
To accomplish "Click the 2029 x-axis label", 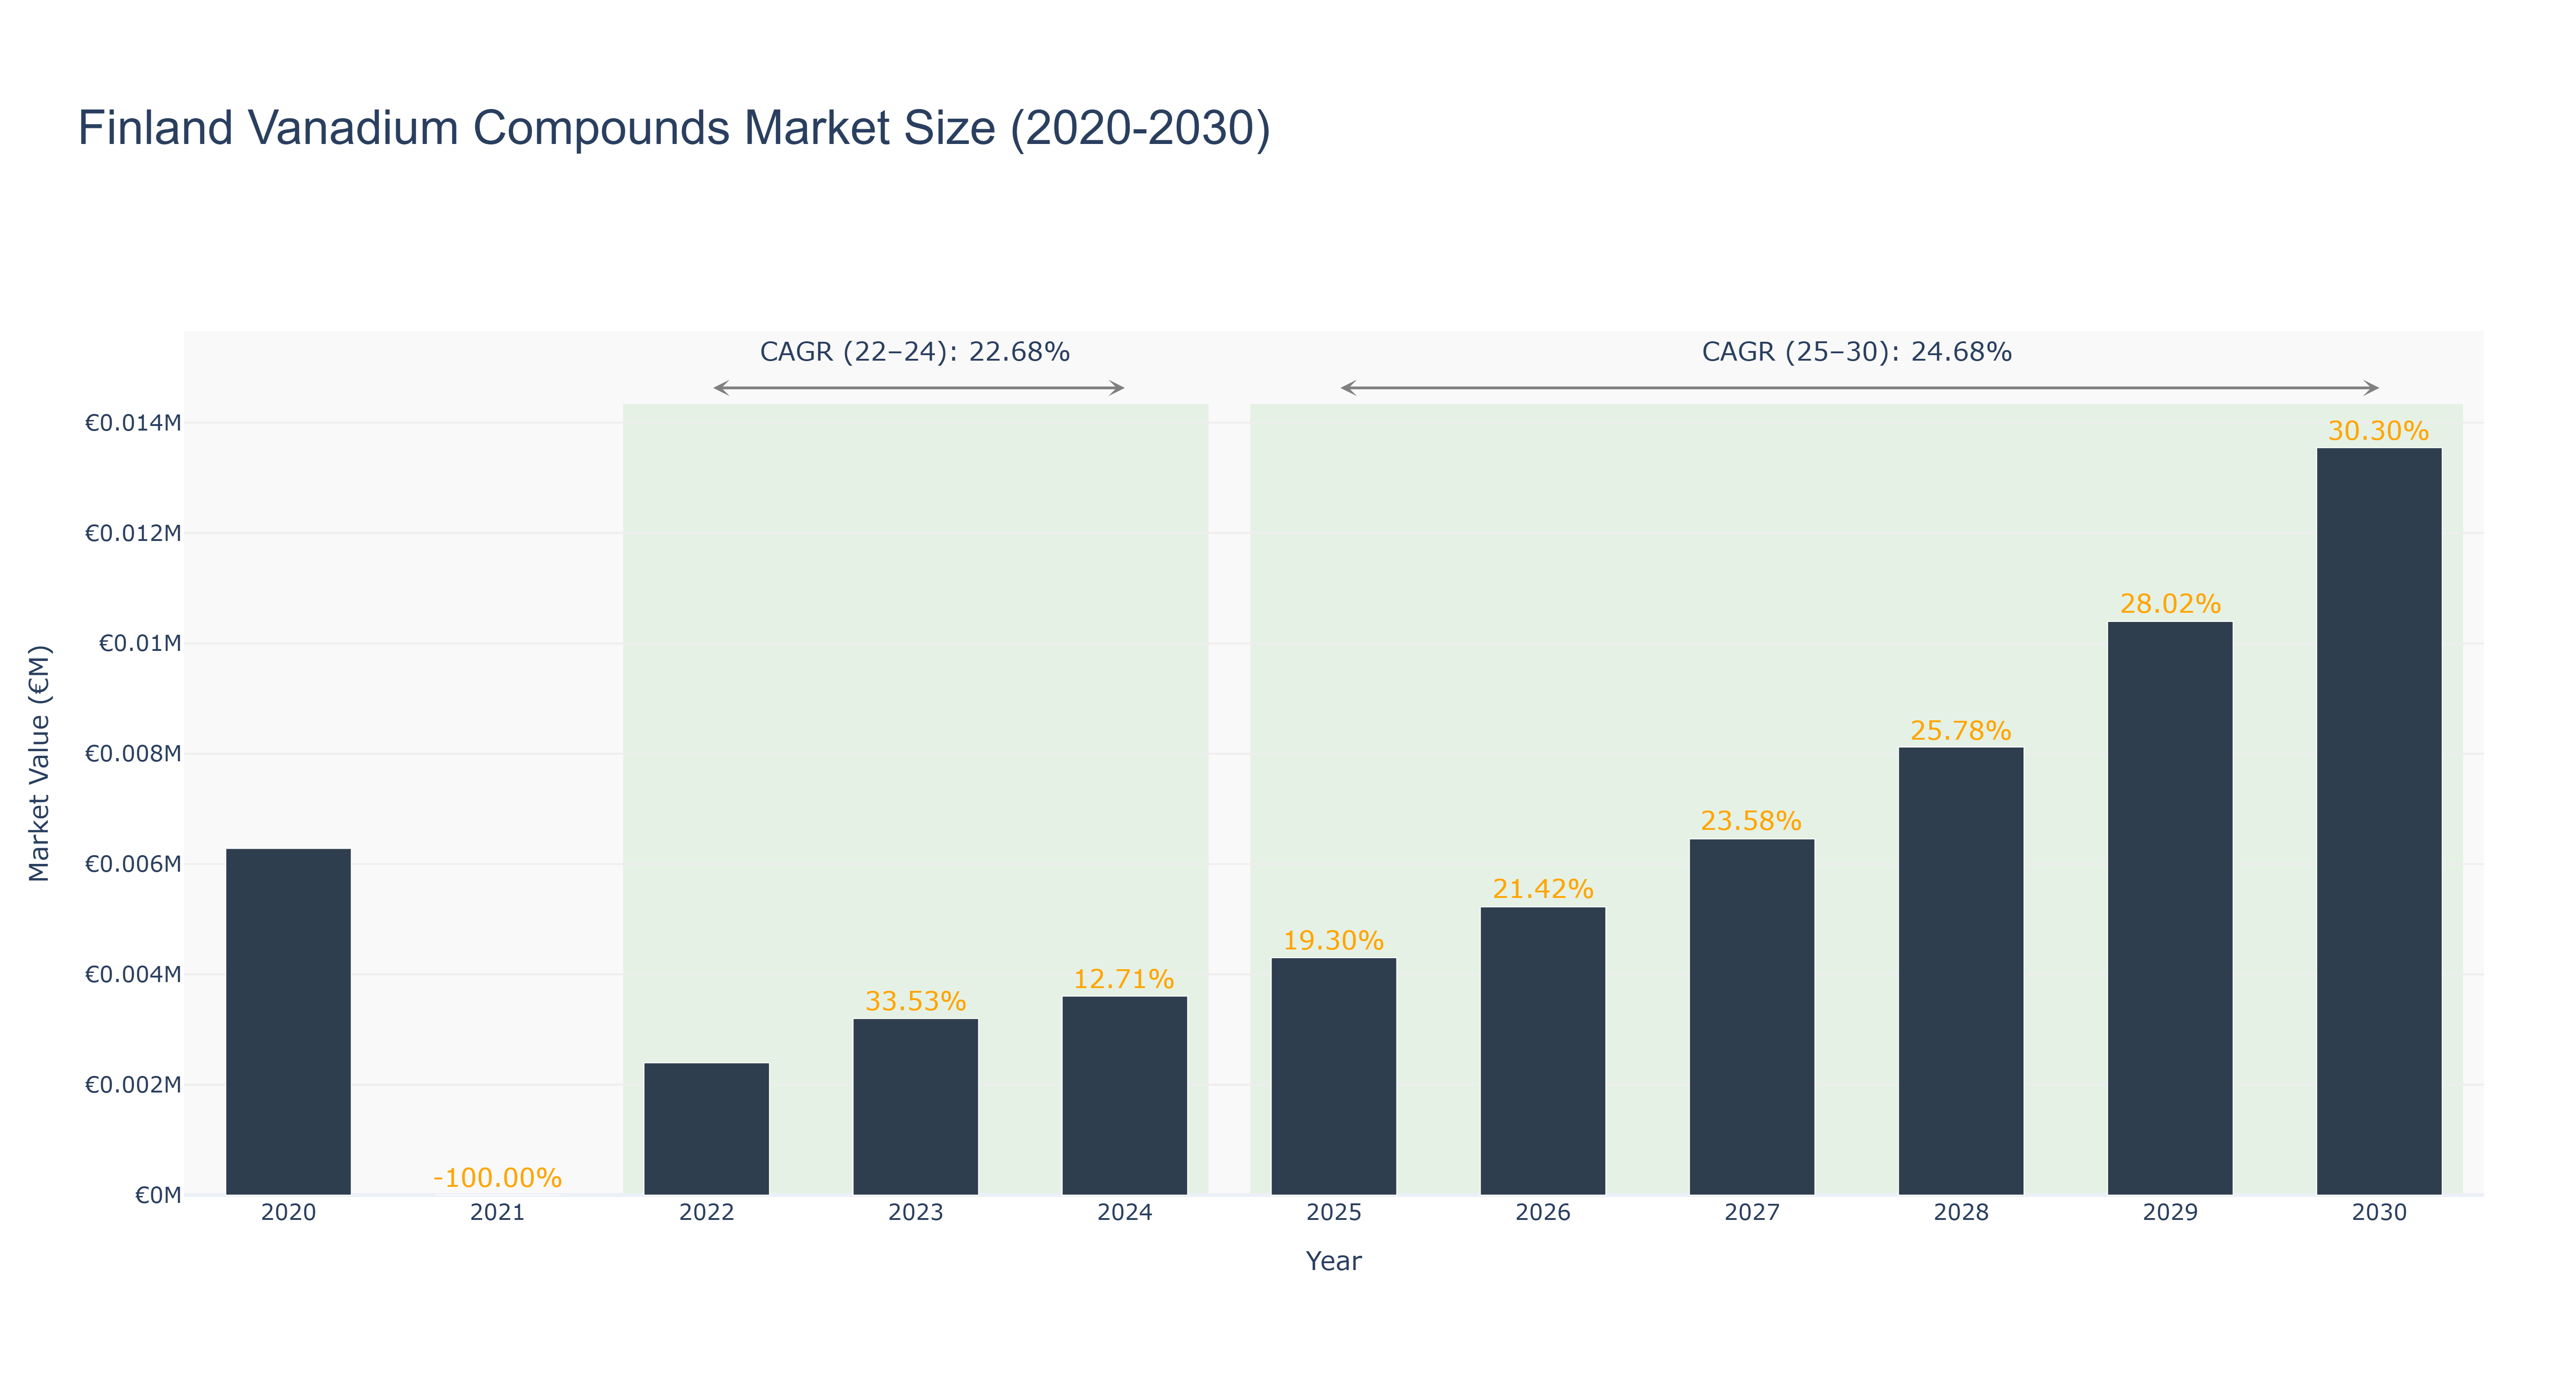I will 2169,1213.
